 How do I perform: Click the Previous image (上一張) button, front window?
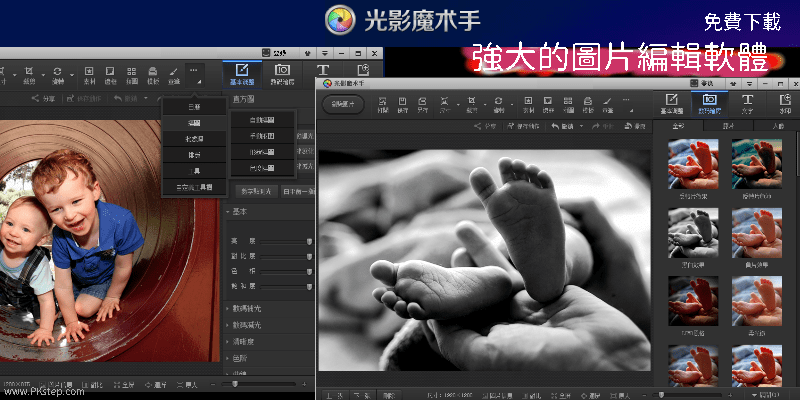(x=333, y=395)
